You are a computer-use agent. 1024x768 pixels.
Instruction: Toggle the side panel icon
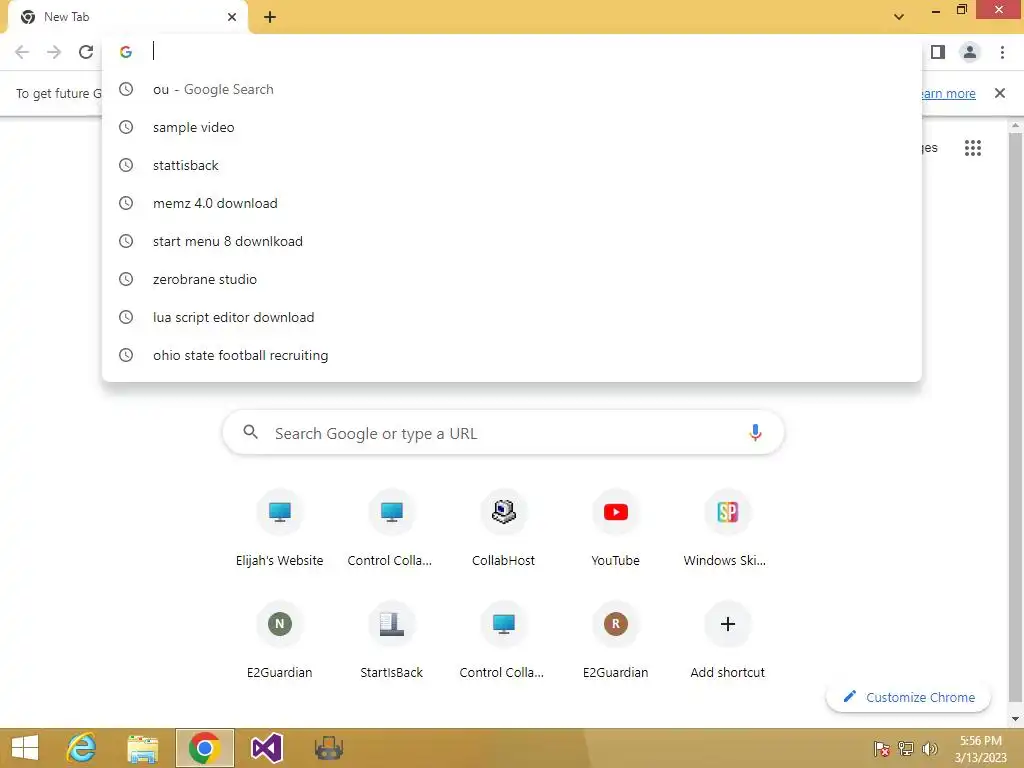[938, 52]
